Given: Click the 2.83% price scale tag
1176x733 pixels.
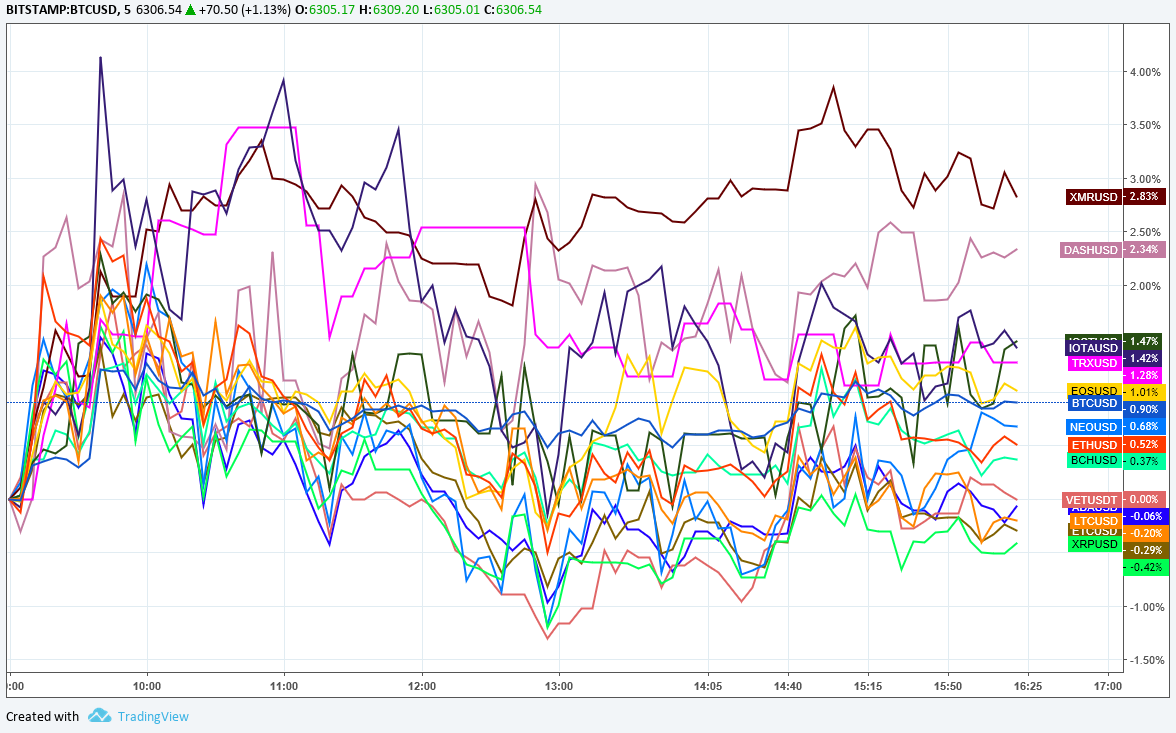Looking at the screenshot, I should [x=1144, y=197].
